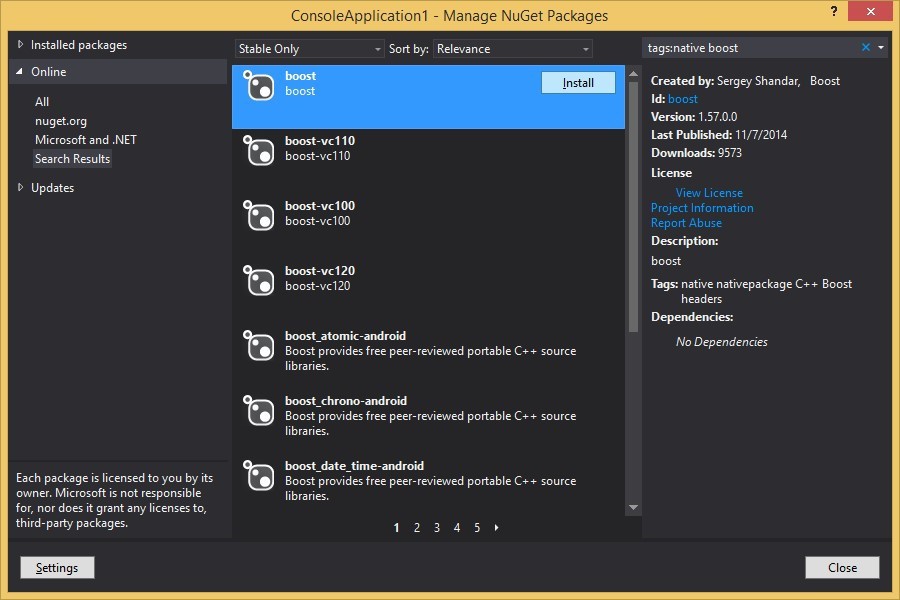
Task: Click the boost-vc100 package icon
Action: (258, 215)
